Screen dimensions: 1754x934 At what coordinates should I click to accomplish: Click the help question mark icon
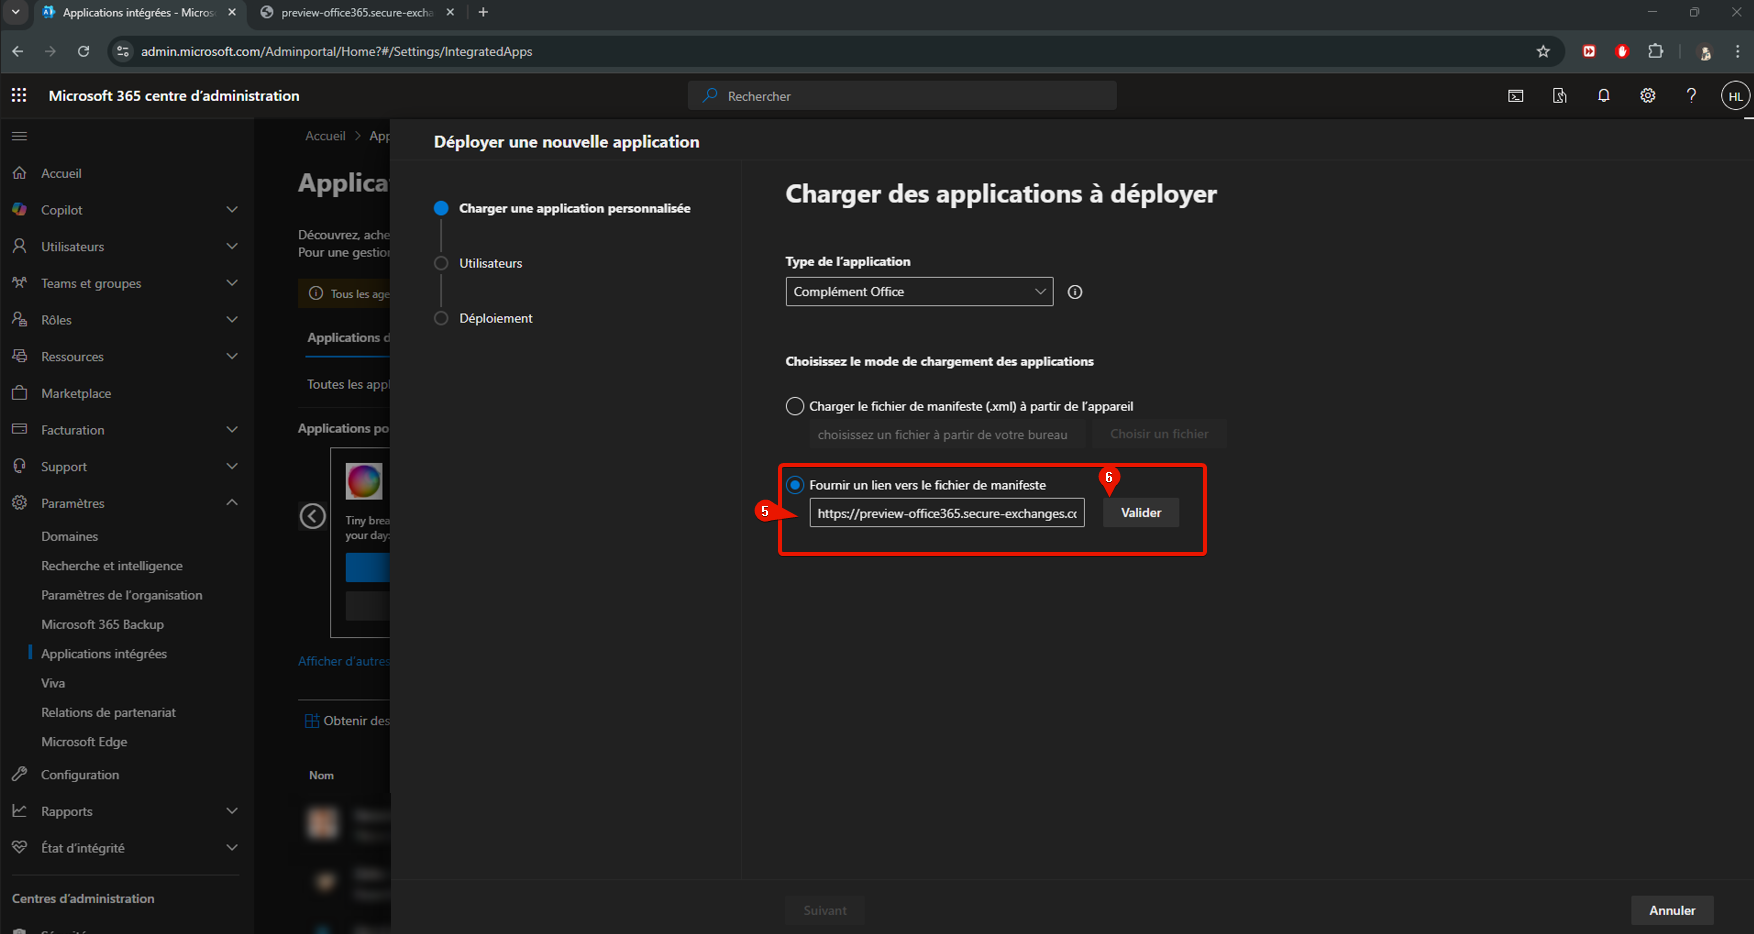pos(1691,96)
